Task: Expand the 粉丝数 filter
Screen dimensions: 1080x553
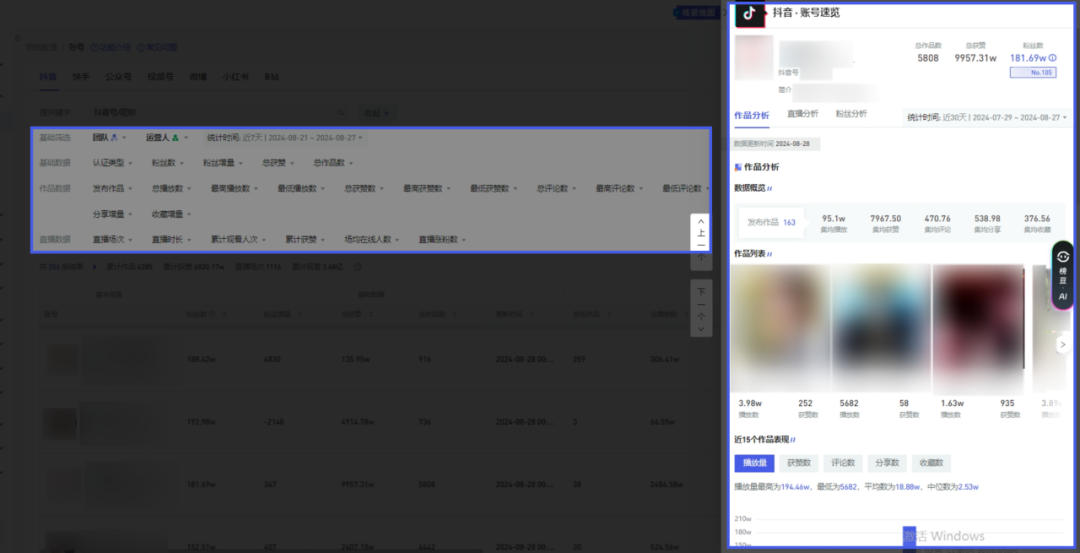Action: click(x=167, y=163)
